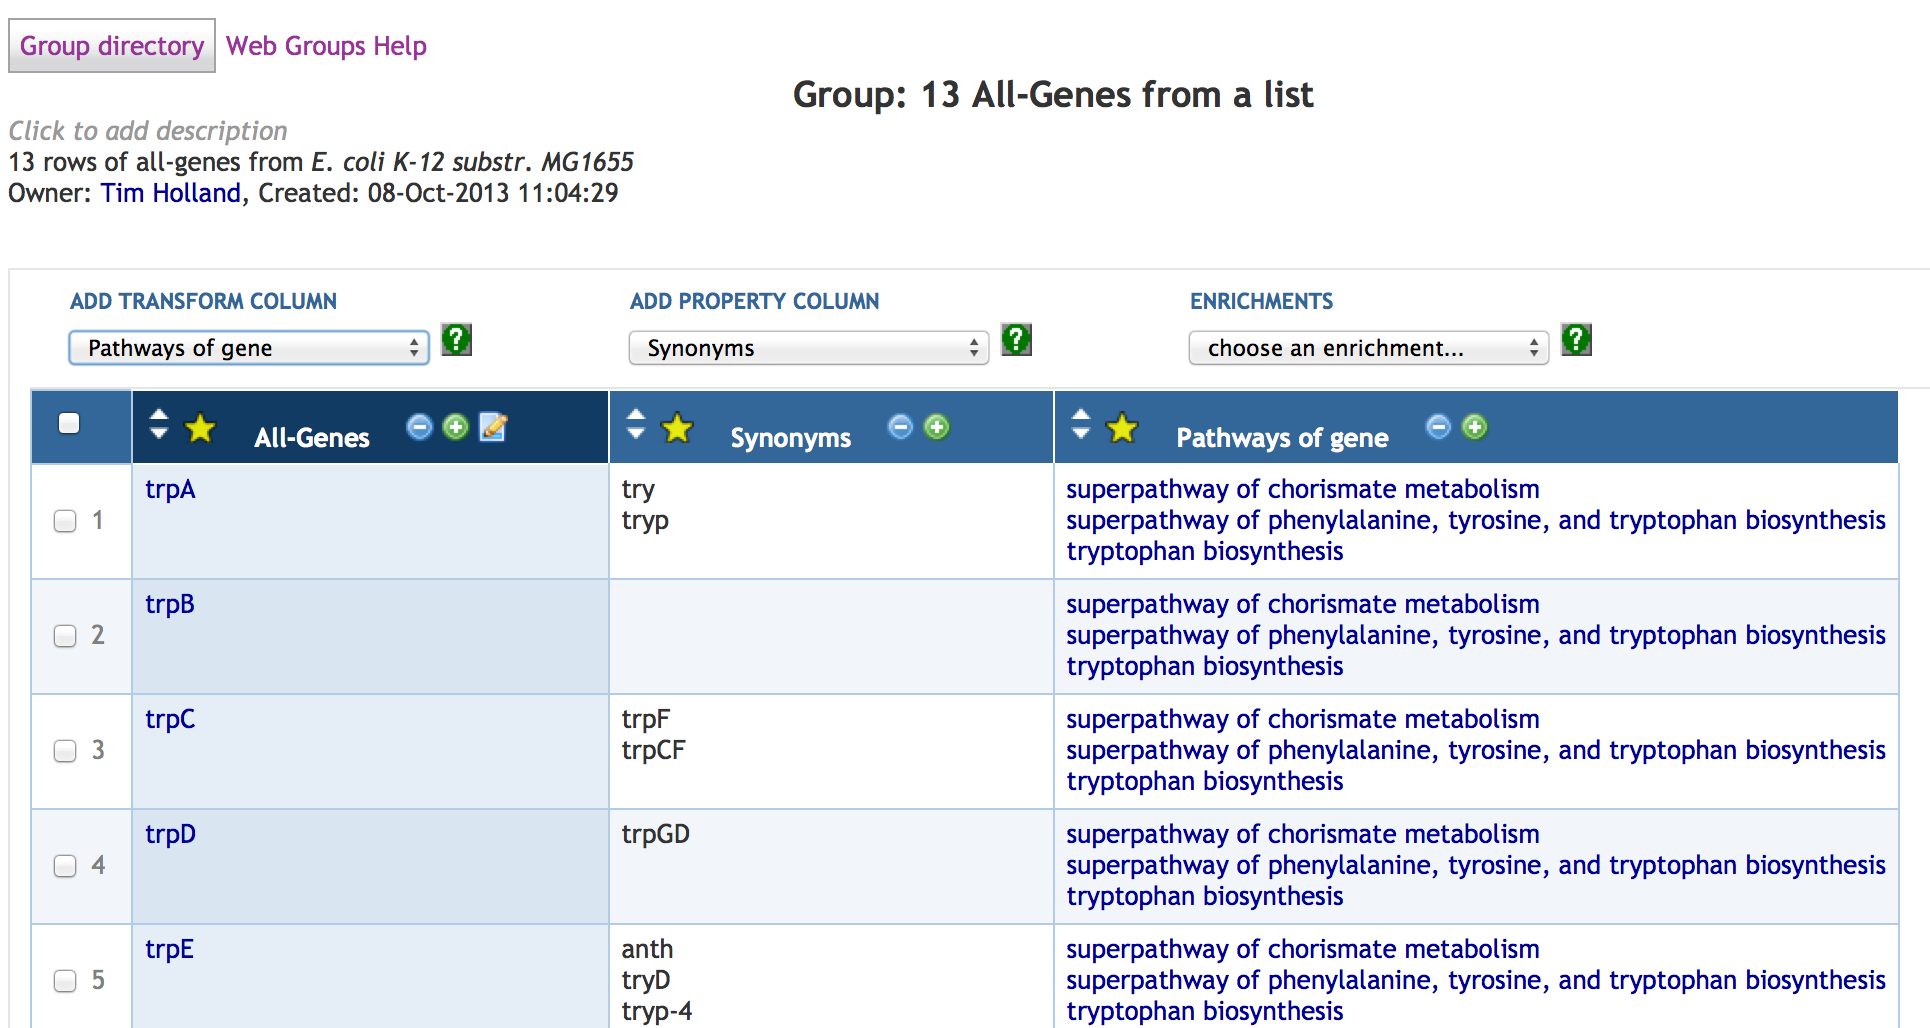The image size is (1930, 1028).
Task: Click the edit pencil icon in All-Genes header
Action: [x=493, y=427]
